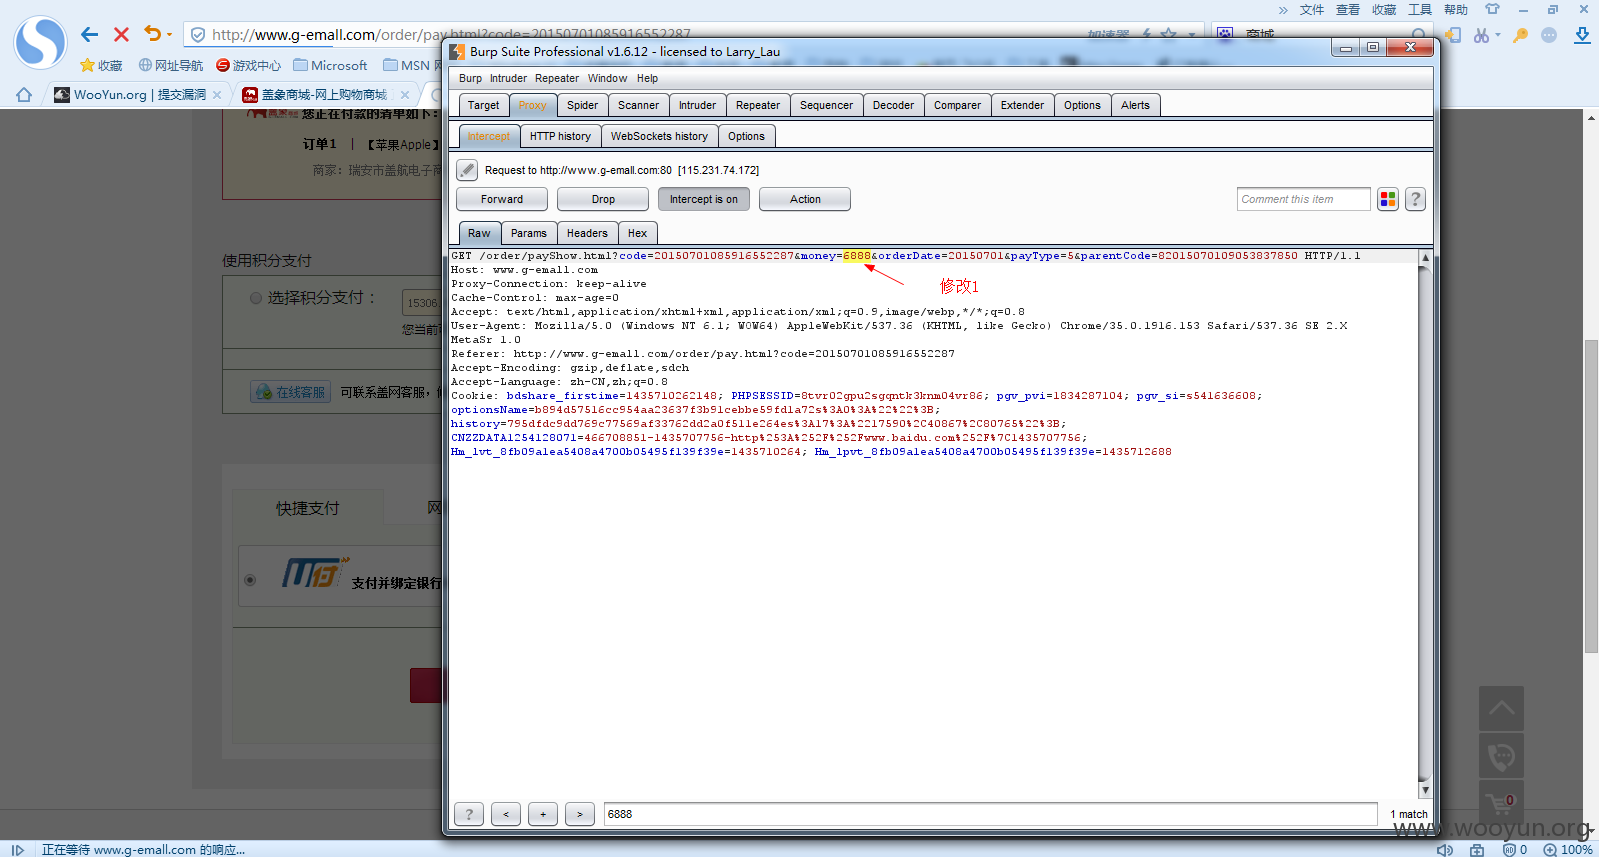Click the browser home icon

(24, 95)
